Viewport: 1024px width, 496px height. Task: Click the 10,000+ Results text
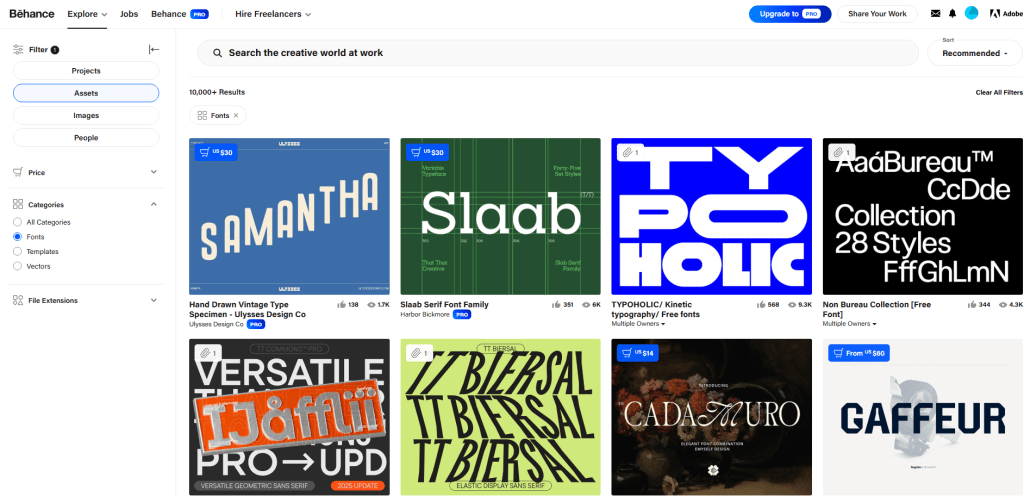coord(217,92)
